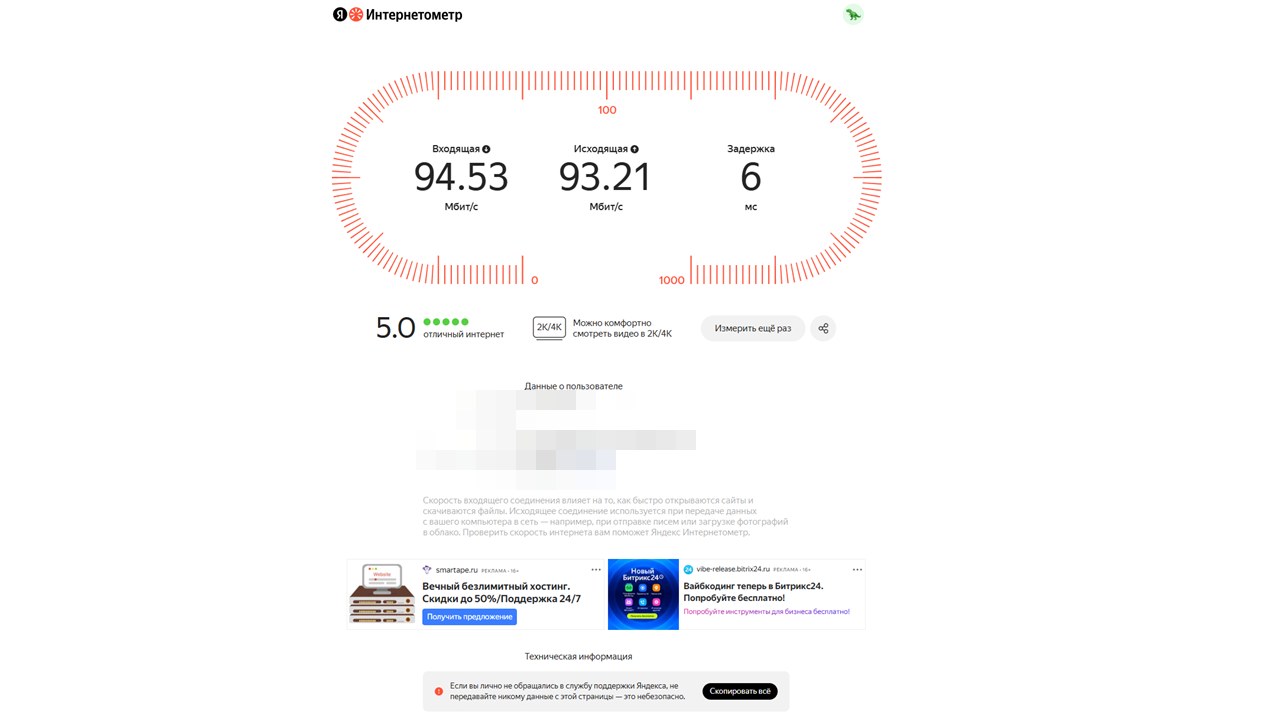Click the red warning icon in notice
The height and width of the screenshot is (719, 1280).
[438, 691]
